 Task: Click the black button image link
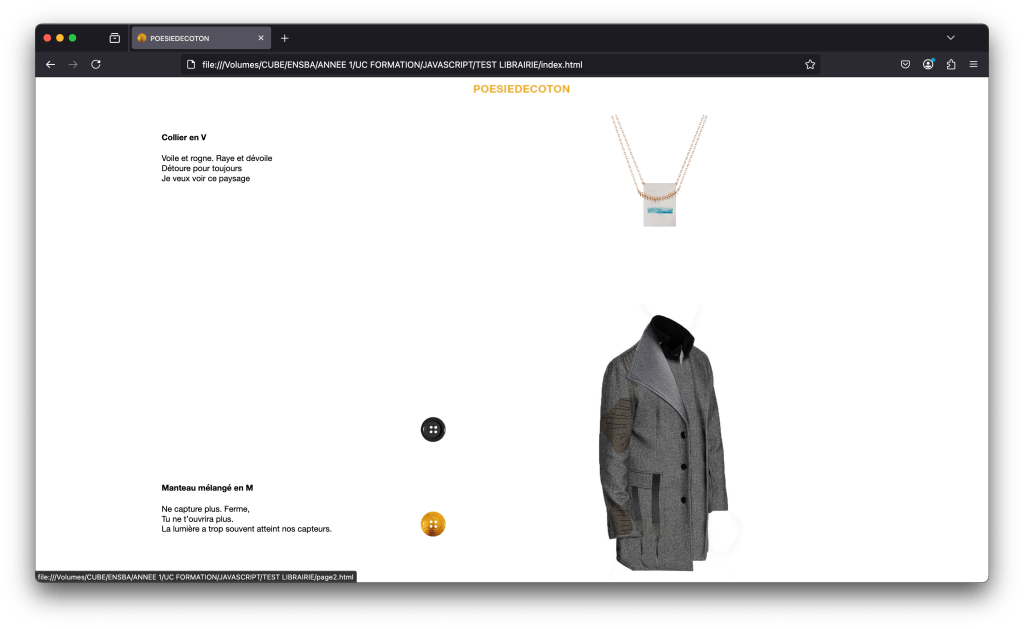(433, 429)
